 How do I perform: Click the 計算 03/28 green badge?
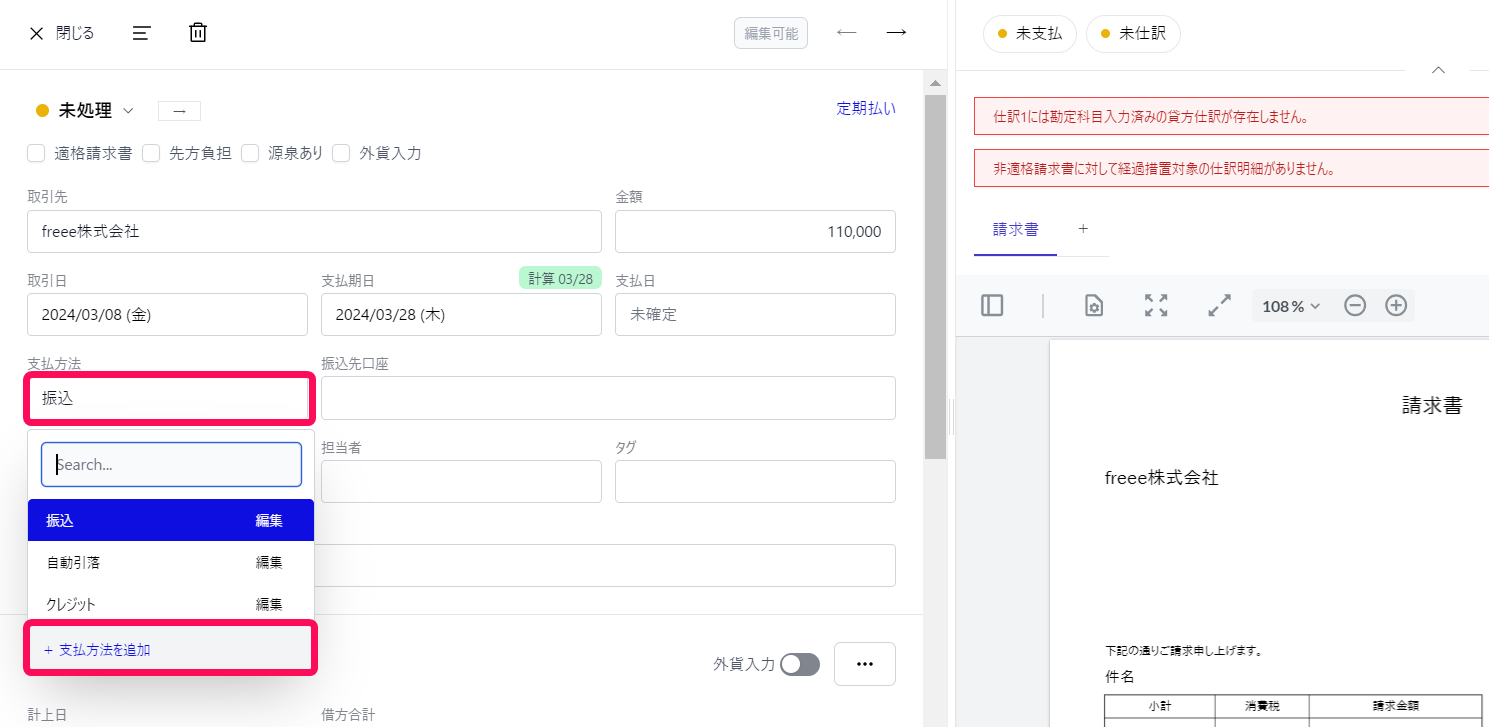pyautogui.click(x=560, y=278)
